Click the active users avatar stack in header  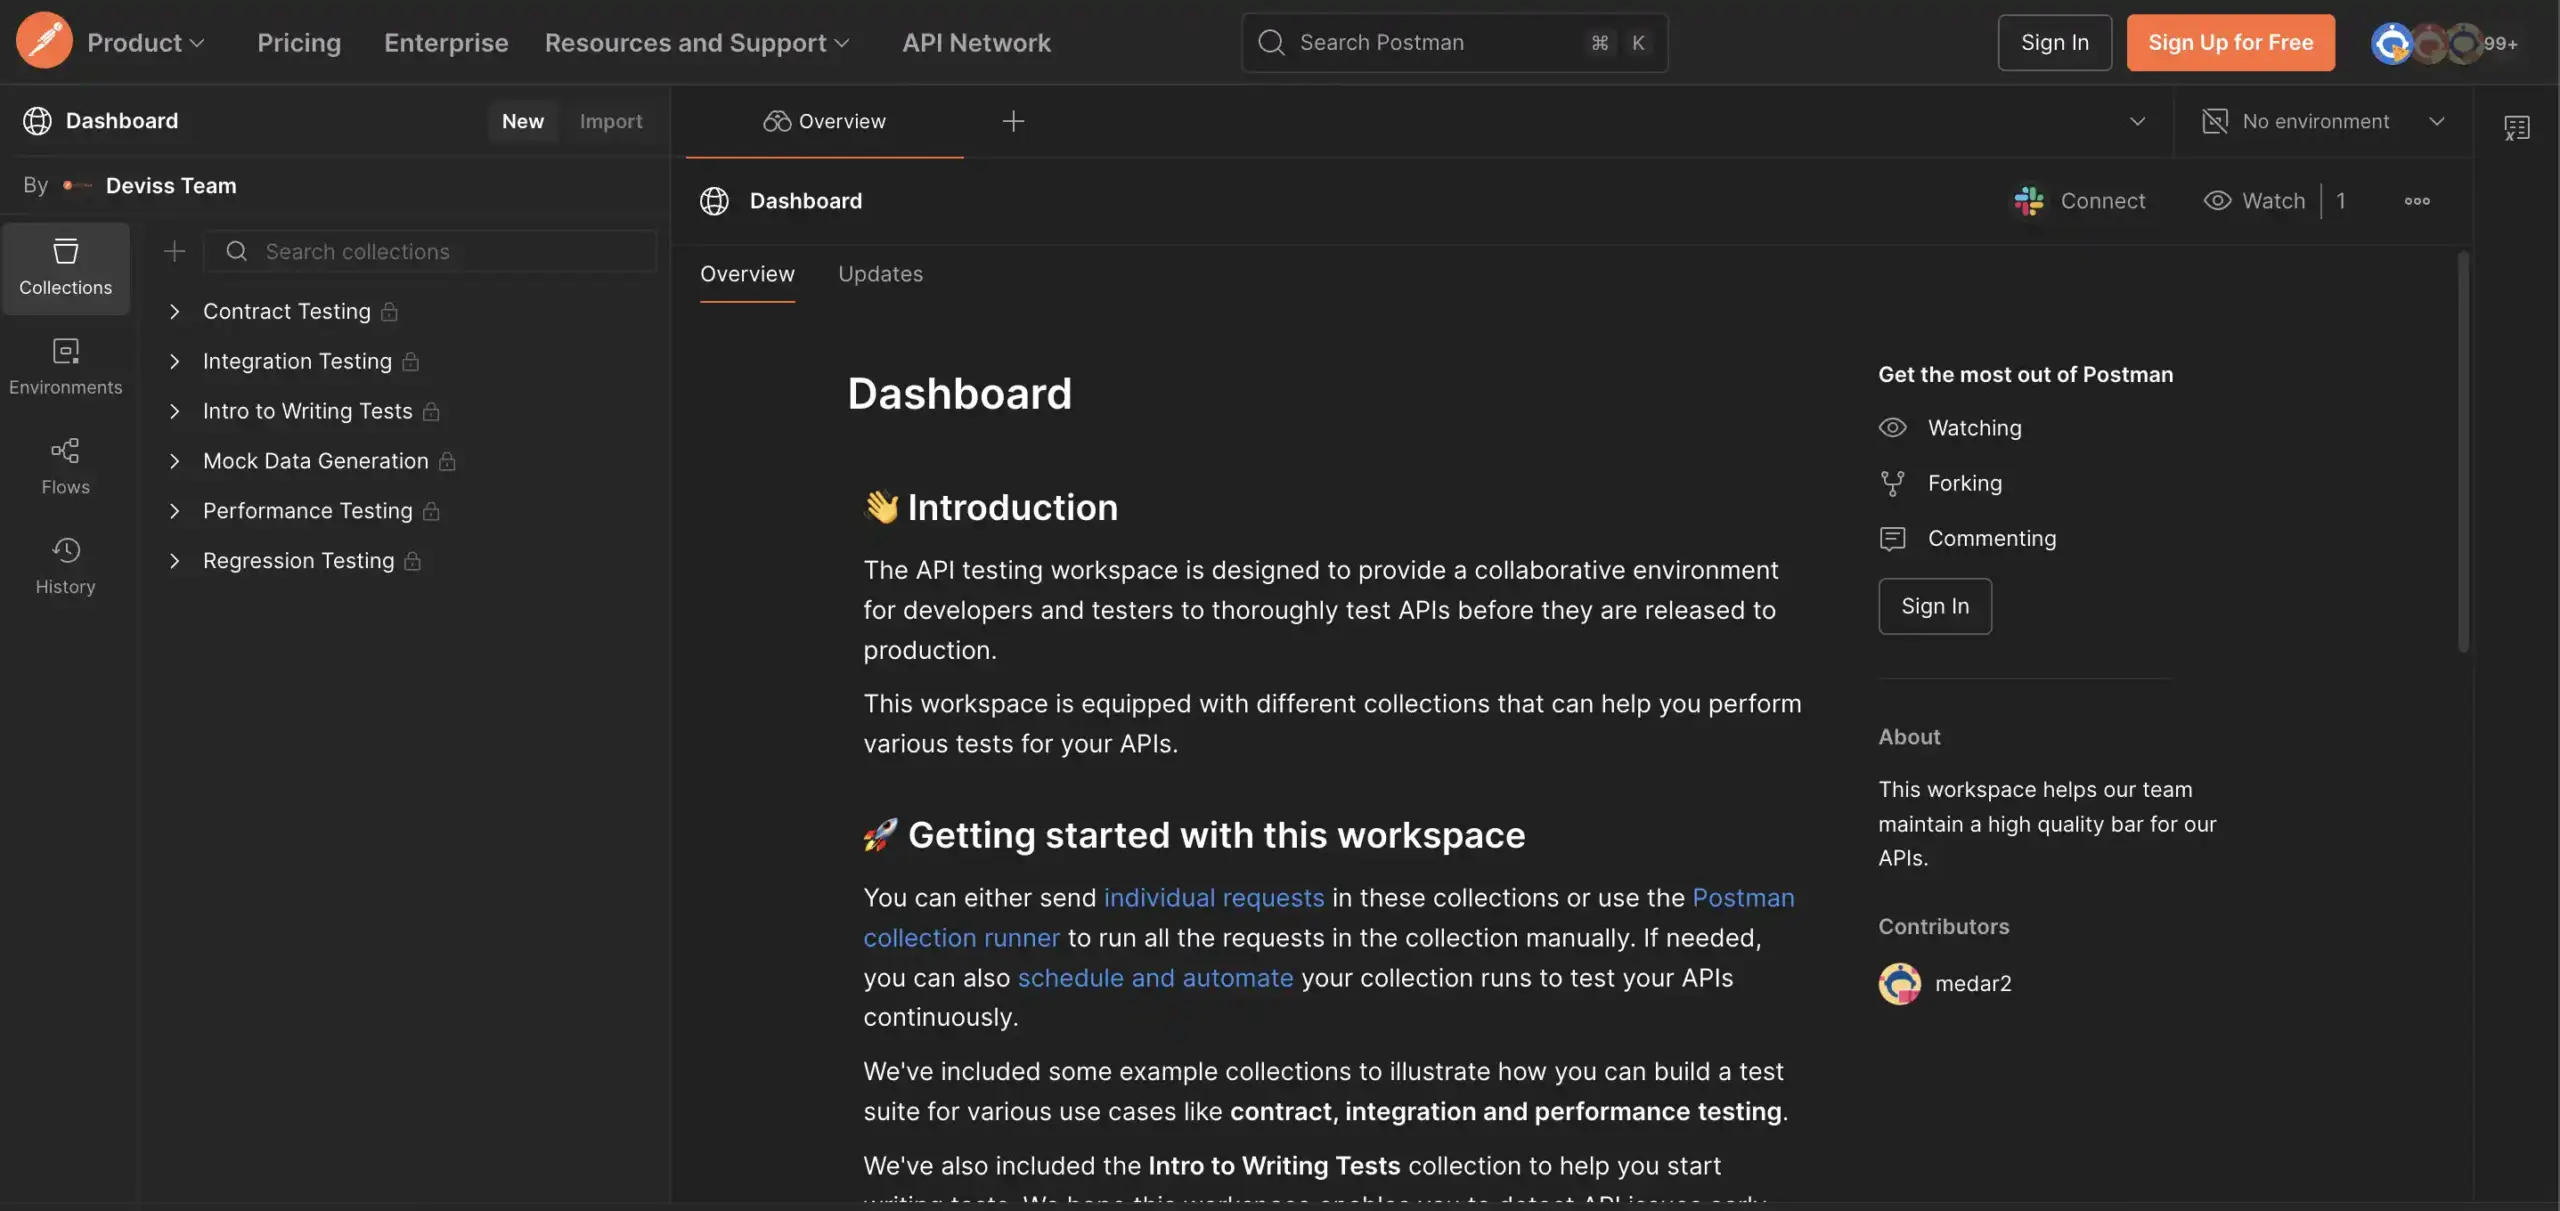(2427, 43)
